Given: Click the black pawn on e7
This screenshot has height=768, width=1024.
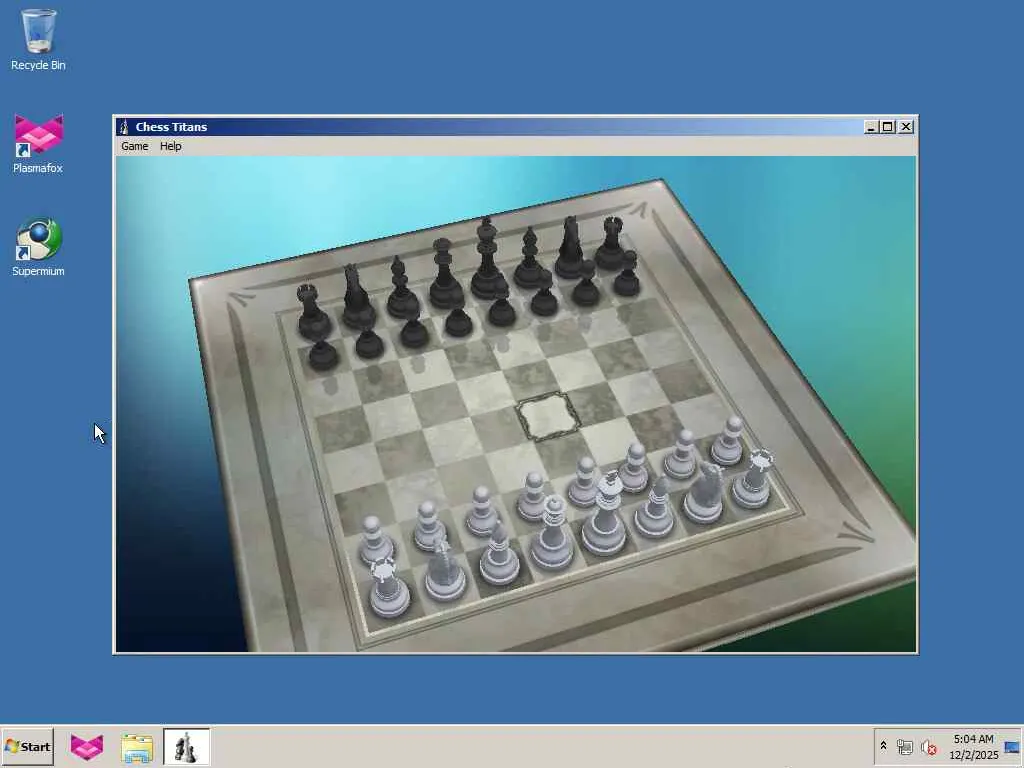Looking at the screenshot, I should [502, 310].
